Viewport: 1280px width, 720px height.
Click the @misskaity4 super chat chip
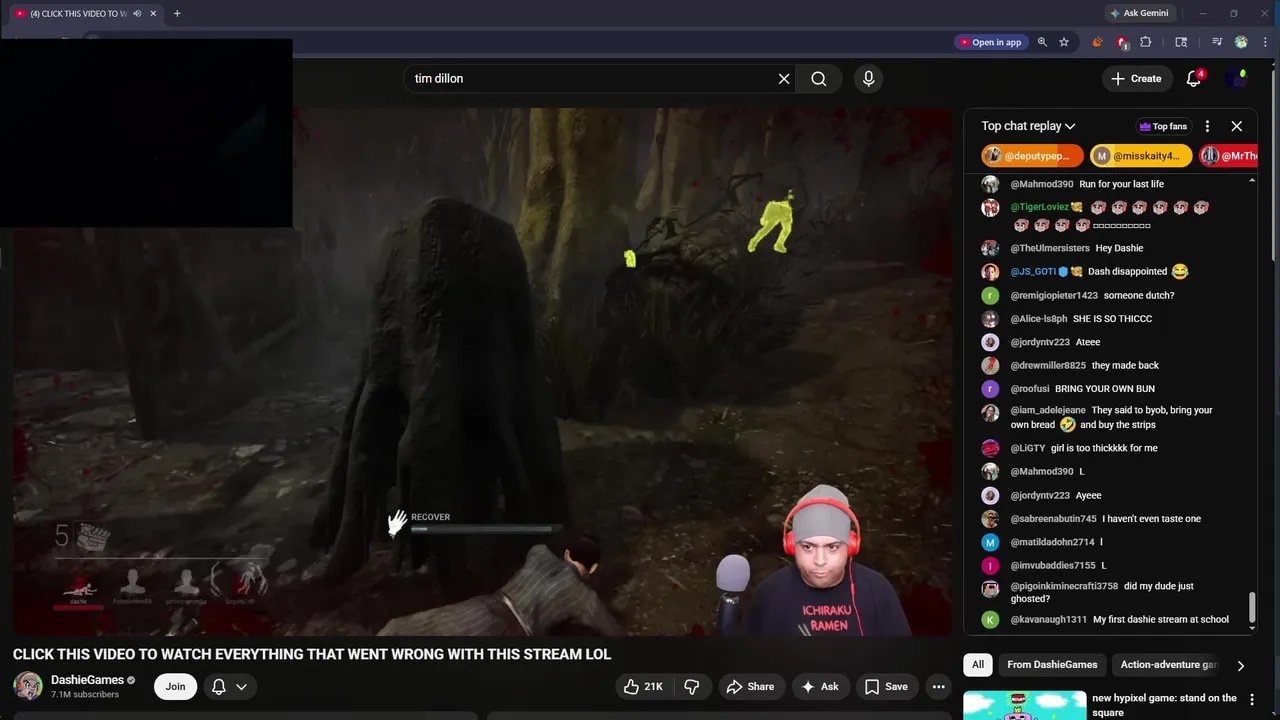tap(1141, 156)
